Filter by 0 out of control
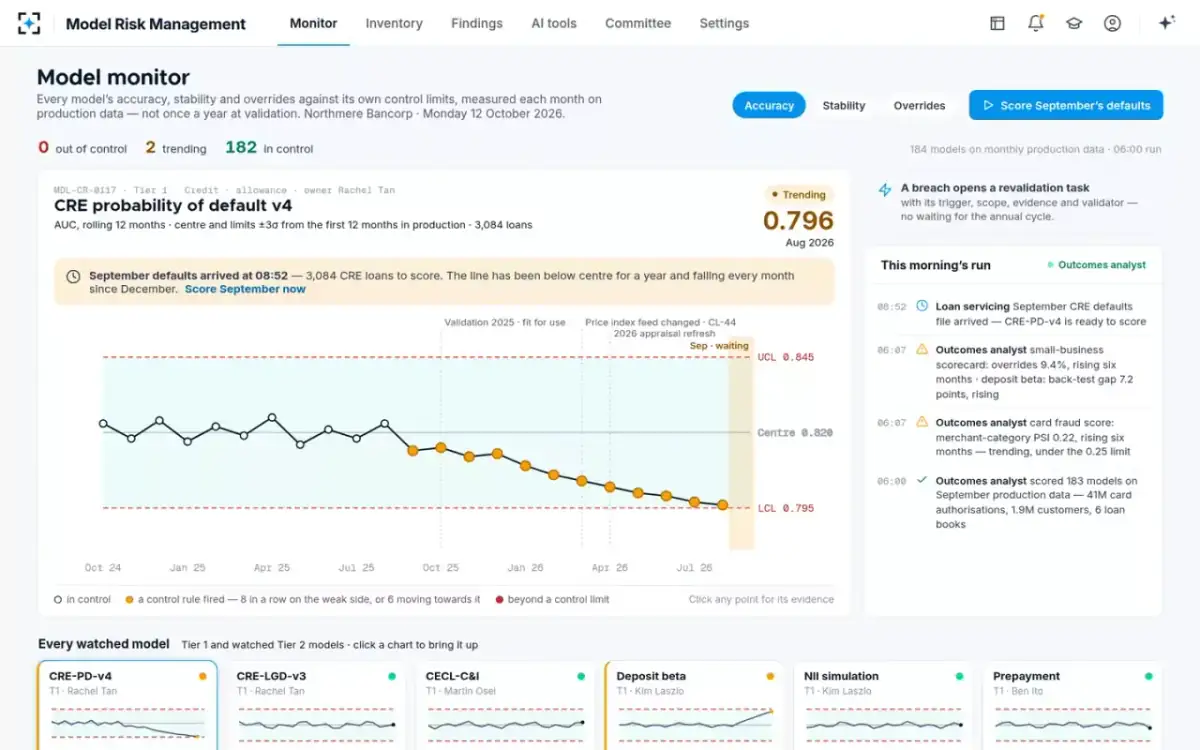The image size is (1200, 750). pyautogui.click(x=83, y=148)
